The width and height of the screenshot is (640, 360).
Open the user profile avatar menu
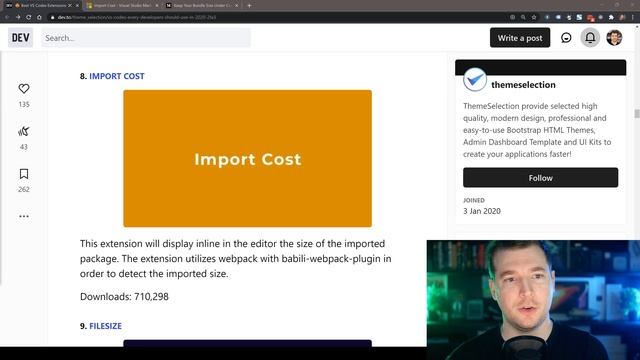pyautogui.click(x=614, y=38)
